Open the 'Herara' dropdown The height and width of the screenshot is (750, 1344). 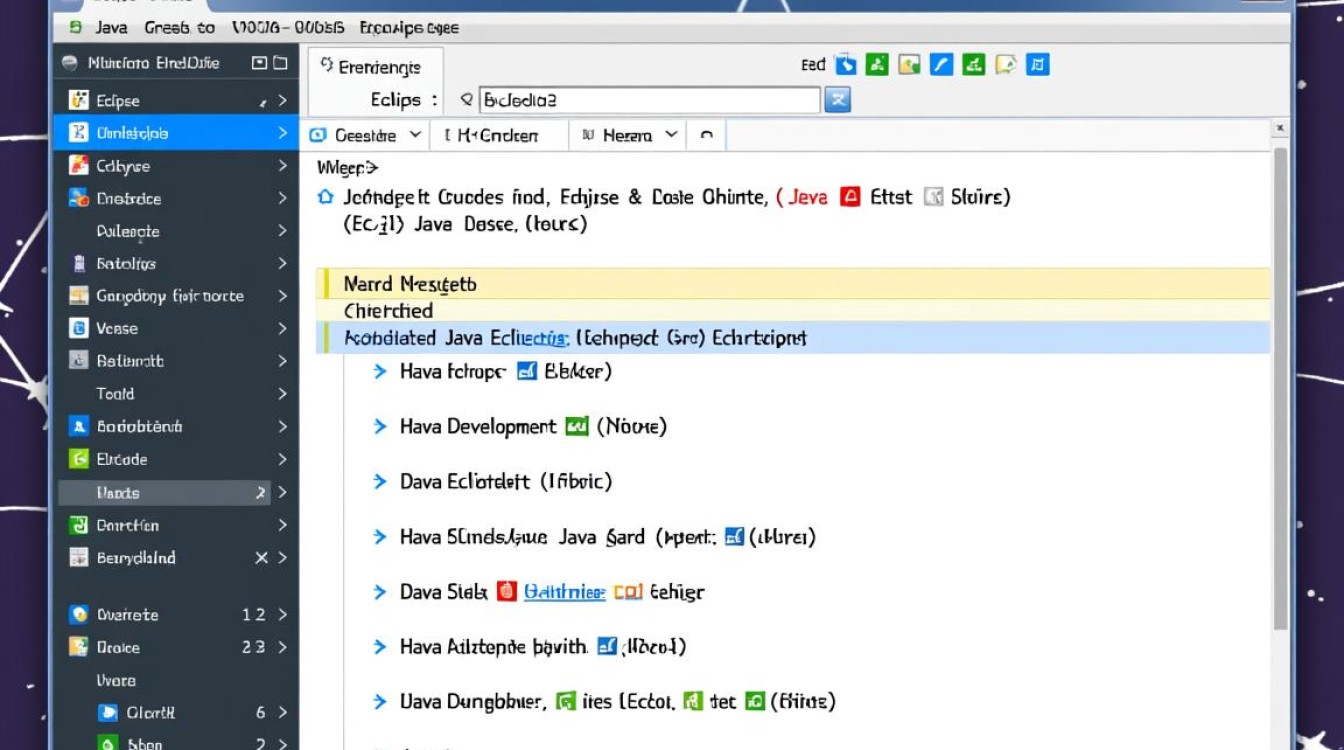(671, 135)
